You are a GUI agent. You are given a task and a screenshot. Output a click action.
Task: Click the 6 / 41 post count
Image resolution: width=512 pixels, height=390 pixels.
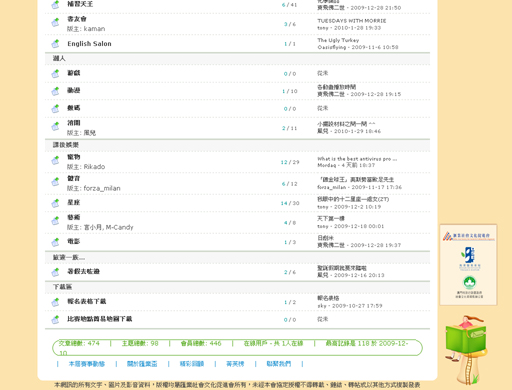coord(289,5)
